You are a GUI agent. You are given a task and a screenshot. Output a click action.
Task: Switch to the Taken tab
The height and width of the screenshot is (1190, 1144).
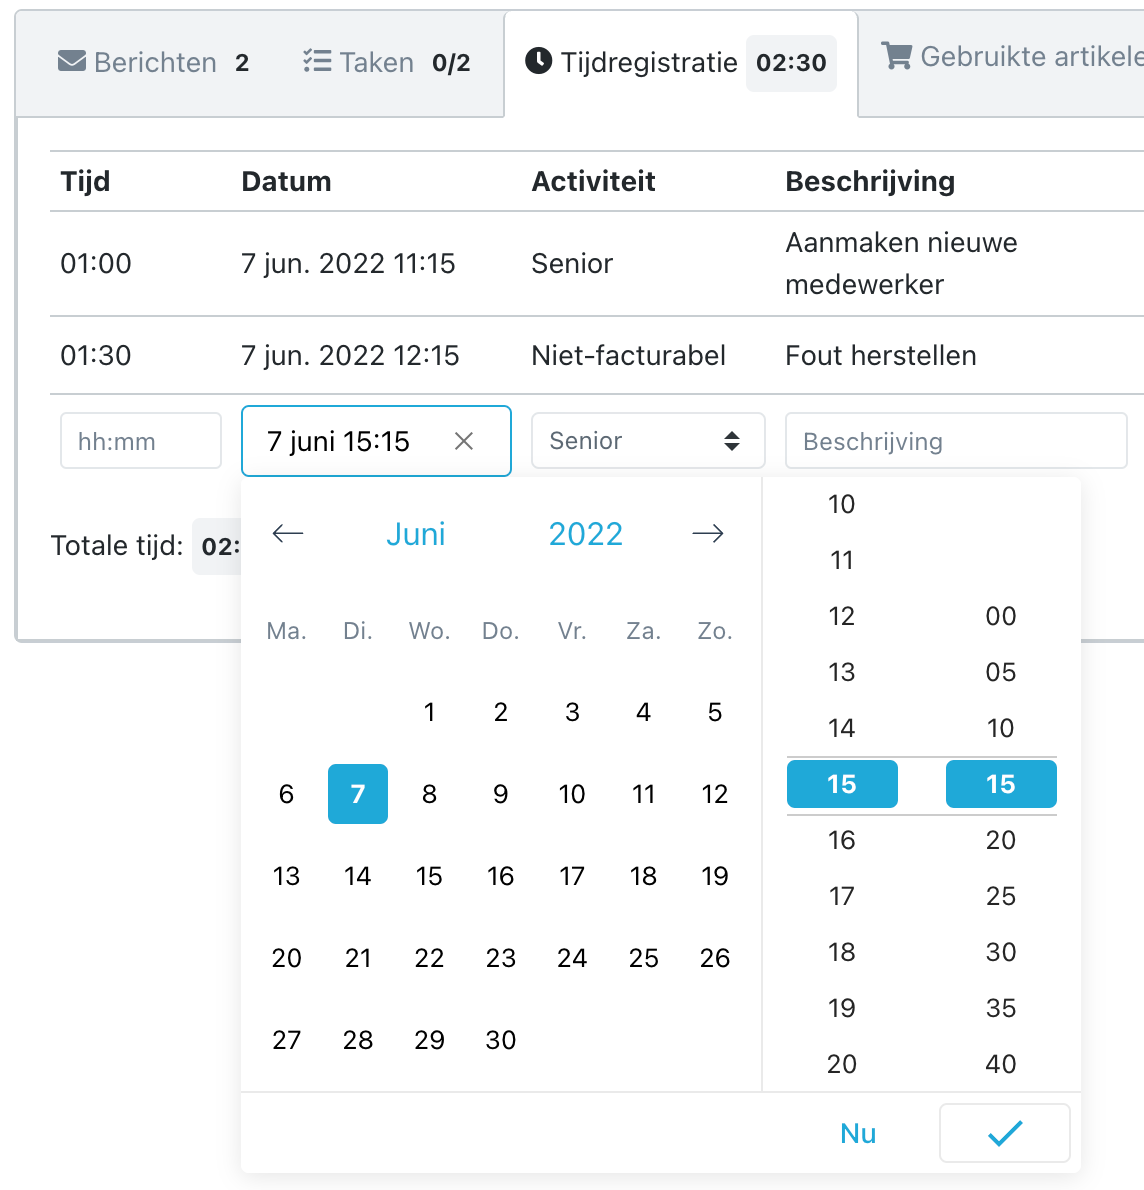pos(386,62)
